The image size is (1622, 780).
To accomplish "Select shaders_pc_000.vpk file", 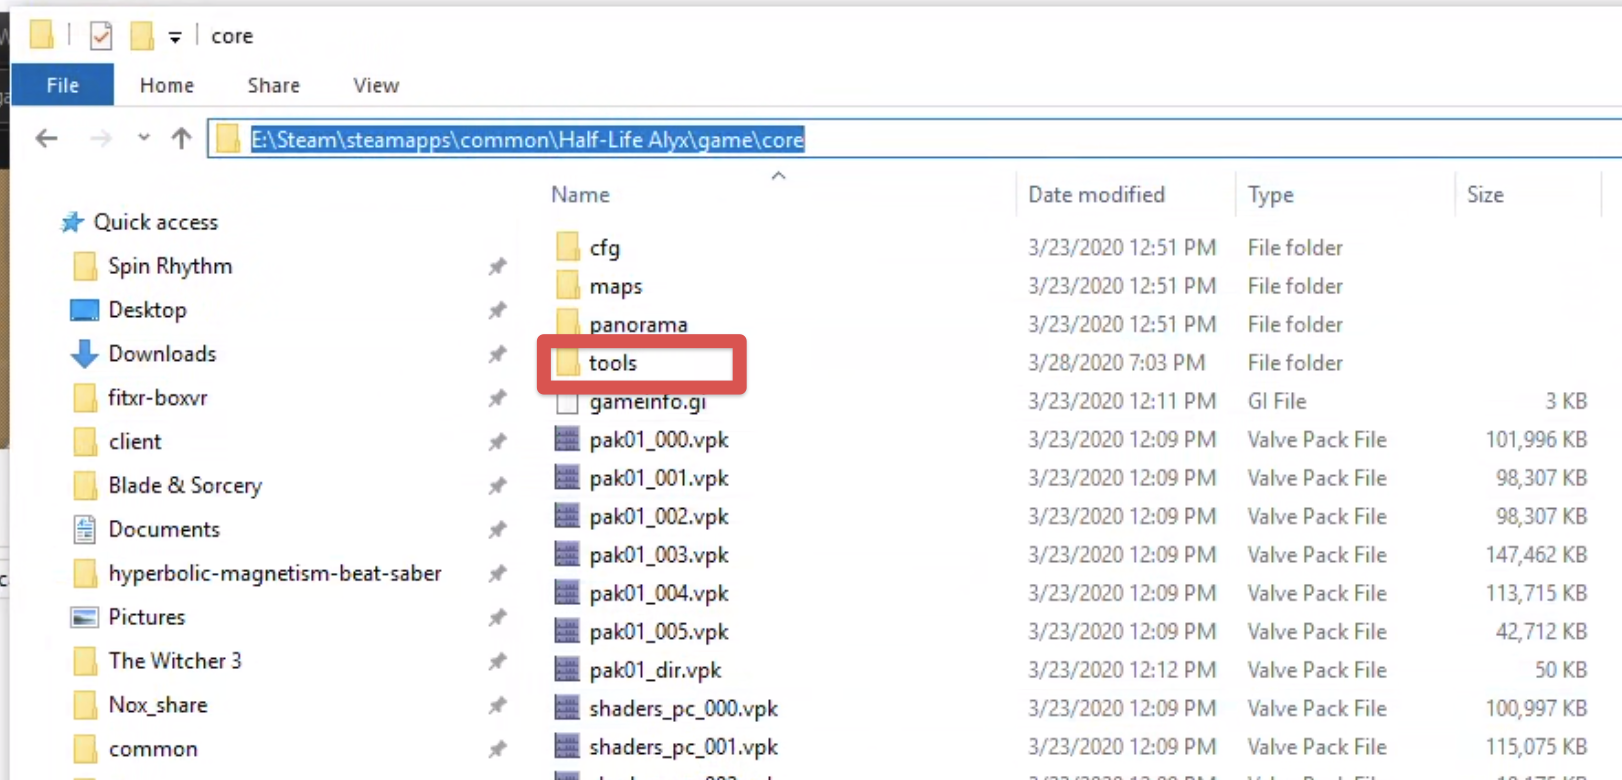I will point(683,708).
